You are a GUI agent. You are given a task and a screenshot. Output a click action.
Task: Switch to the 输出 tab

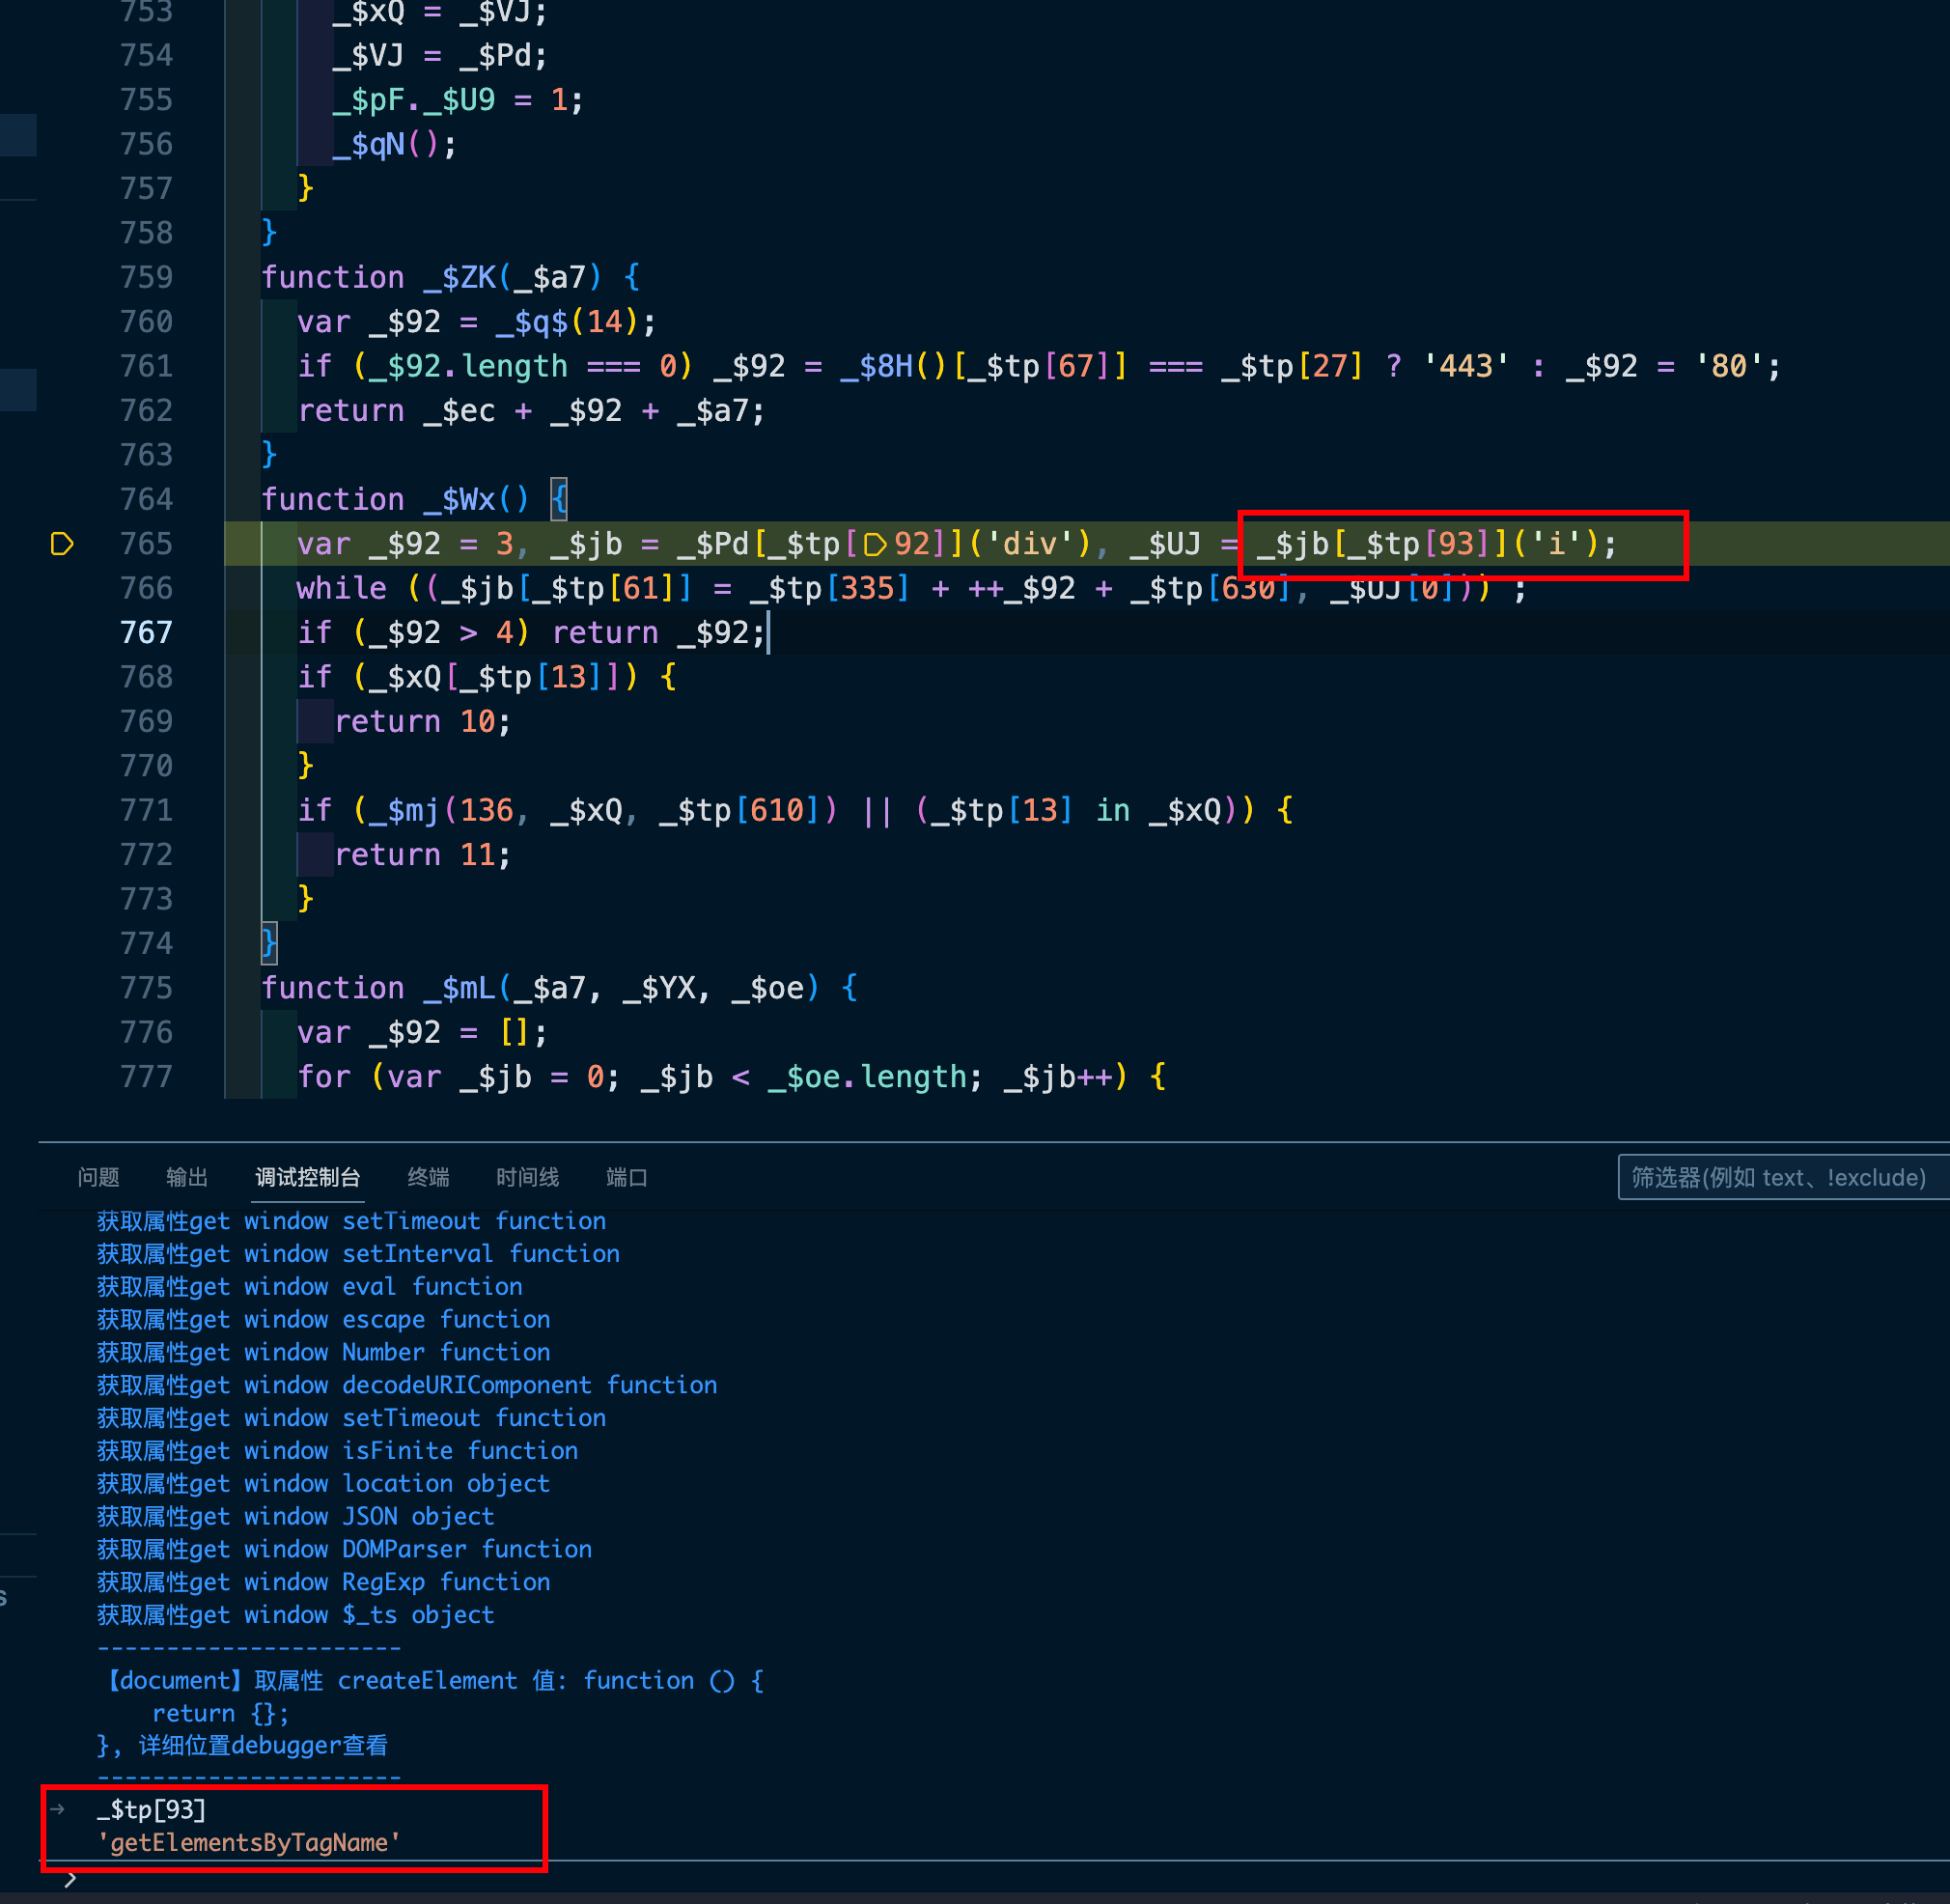[x=187, y=1177]
